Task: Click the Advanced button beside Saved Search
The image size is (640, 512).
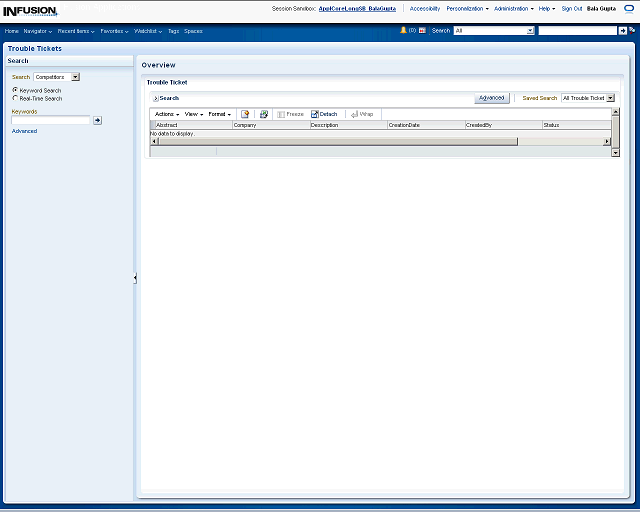Action: click(x=492, y=98)
